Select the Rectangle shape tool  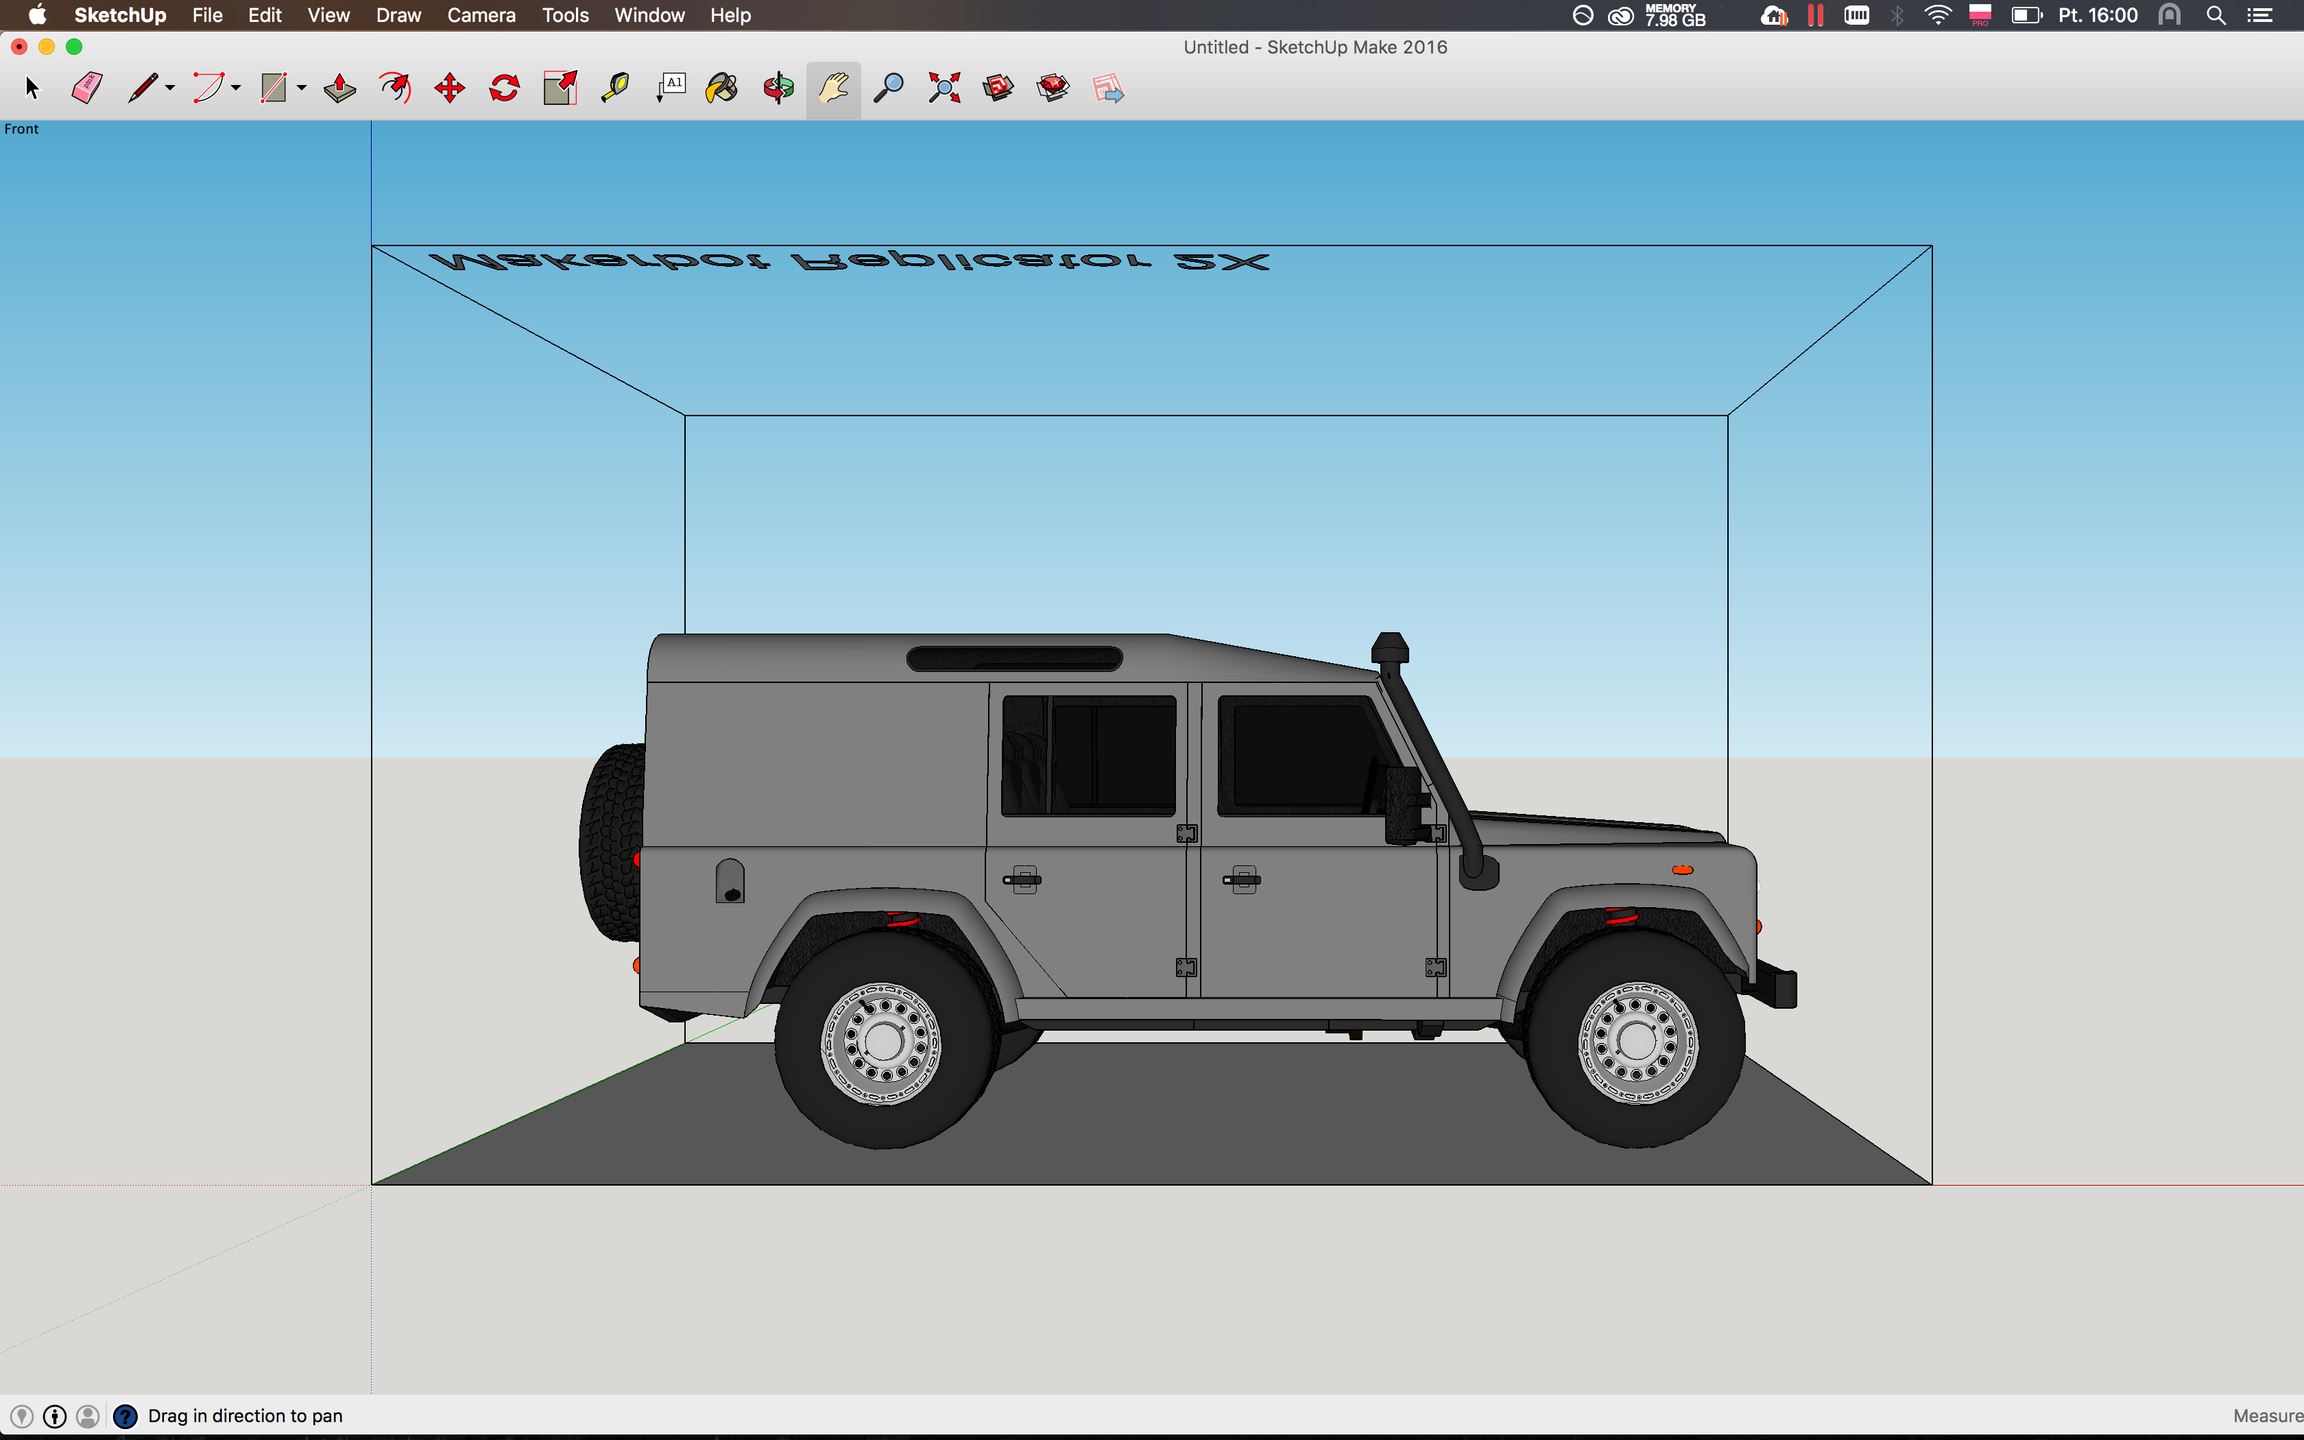(x=273, y=89)
